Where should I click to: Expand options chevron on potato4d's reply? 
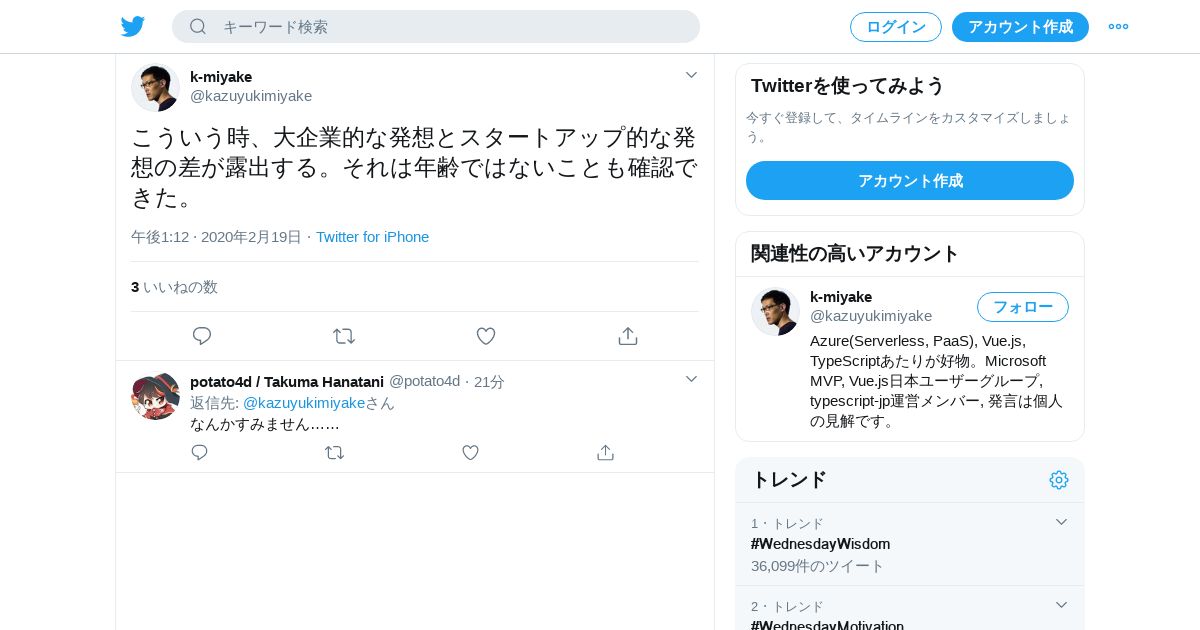pyautogui.click(x=691, y=379)
